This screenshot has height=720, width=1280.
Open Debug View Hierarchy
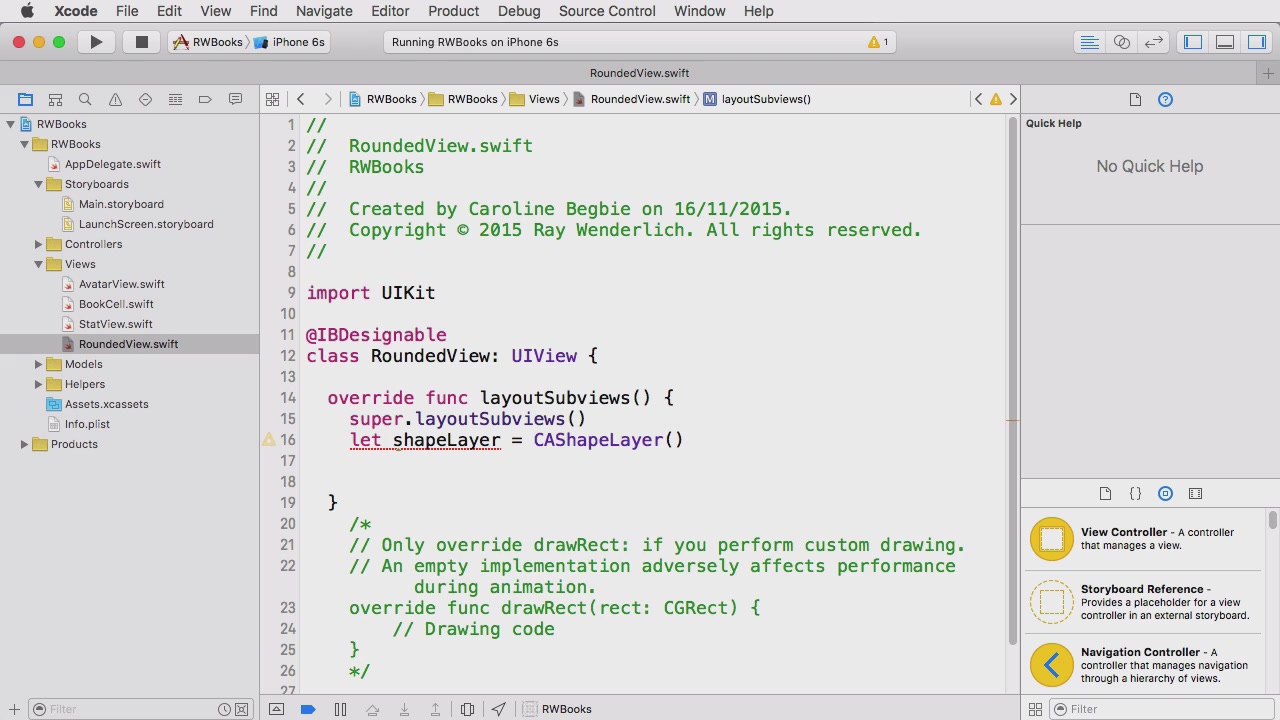point(467,709)
